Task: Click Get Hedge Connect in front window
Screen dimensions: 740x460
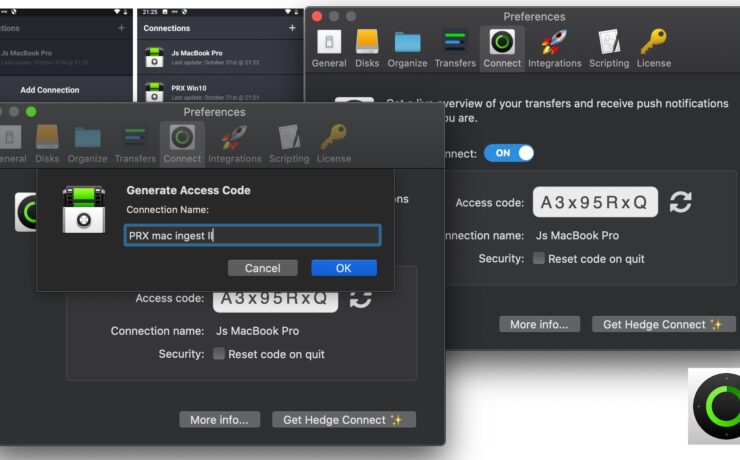Action: pos(344,419)
